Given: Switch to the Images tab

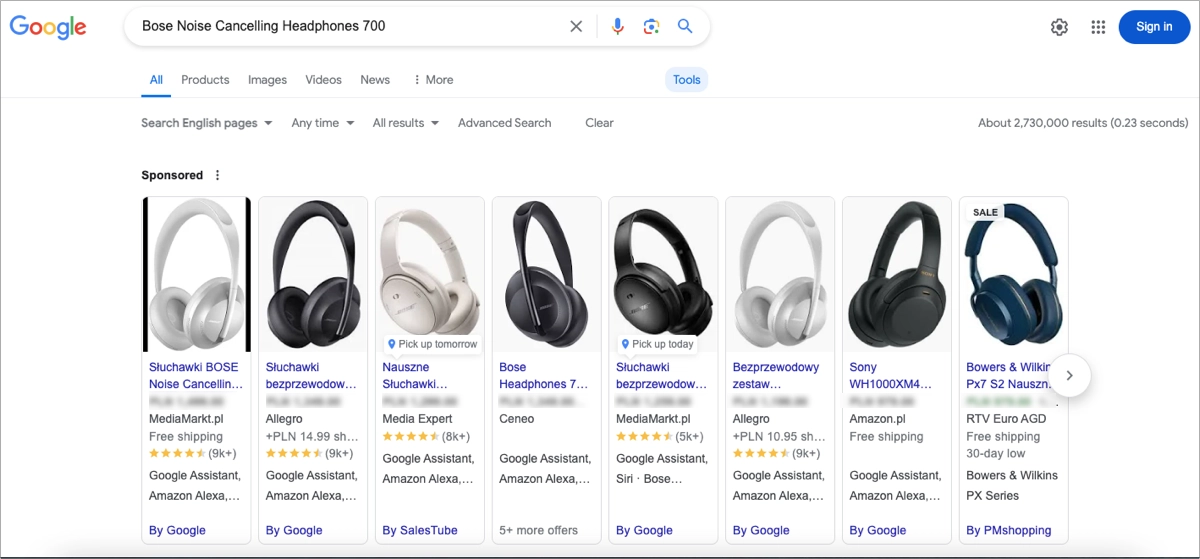Looking at the screenshot, I should (x=267, y=80).
